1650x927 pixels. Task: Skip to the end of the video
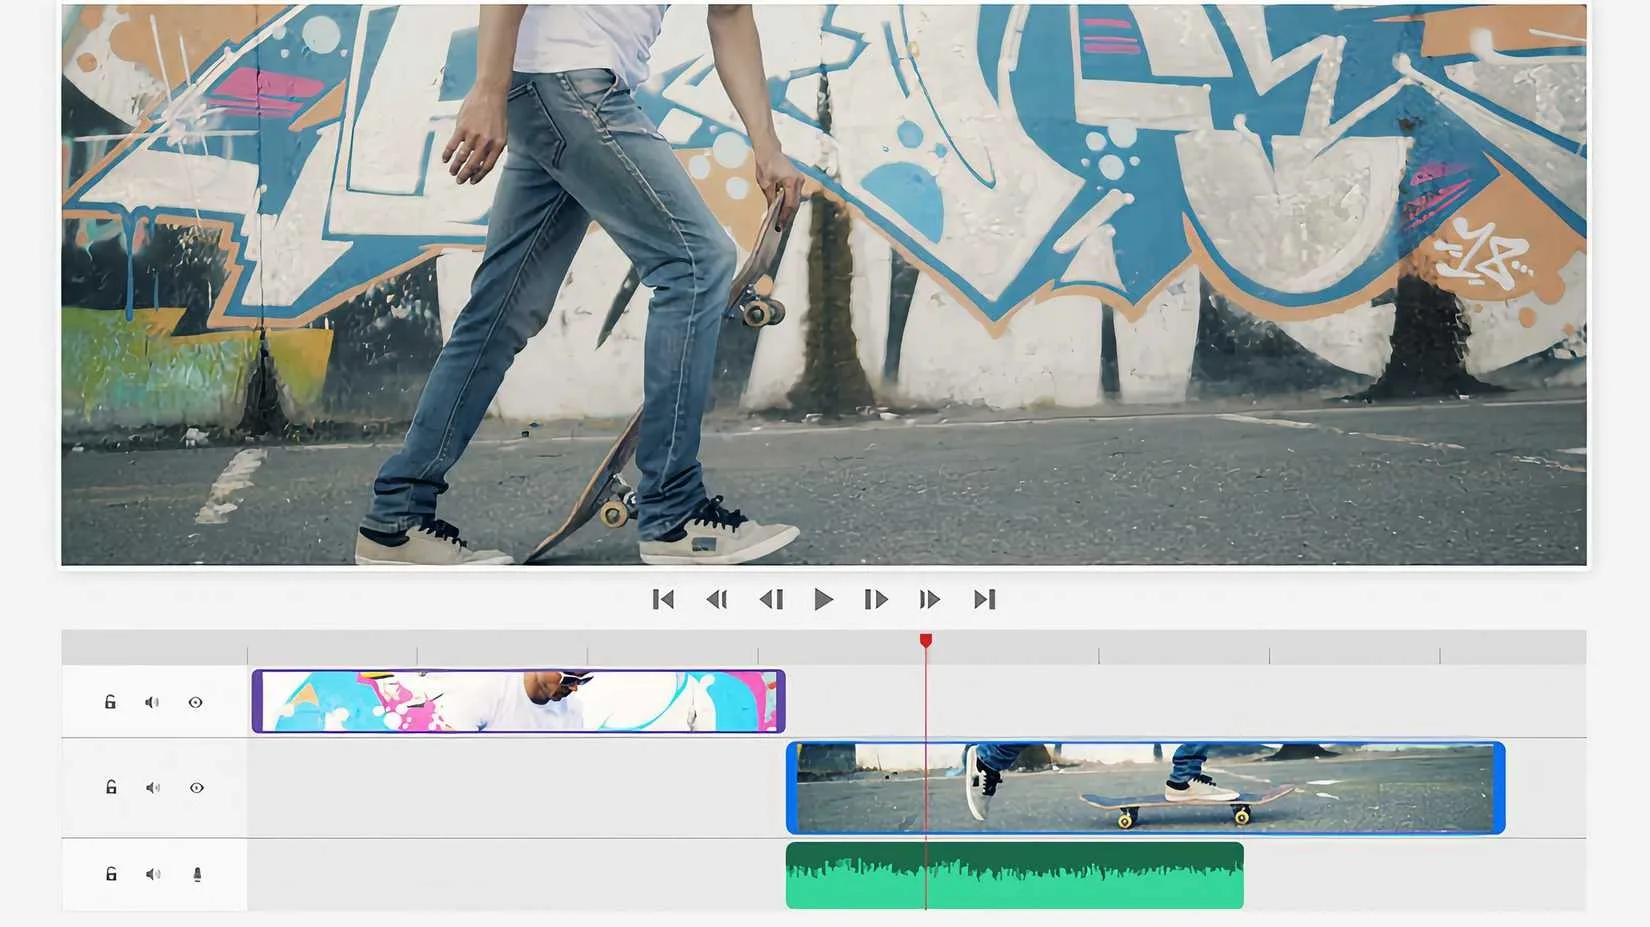pyautogui.click(x=985, y=599)
